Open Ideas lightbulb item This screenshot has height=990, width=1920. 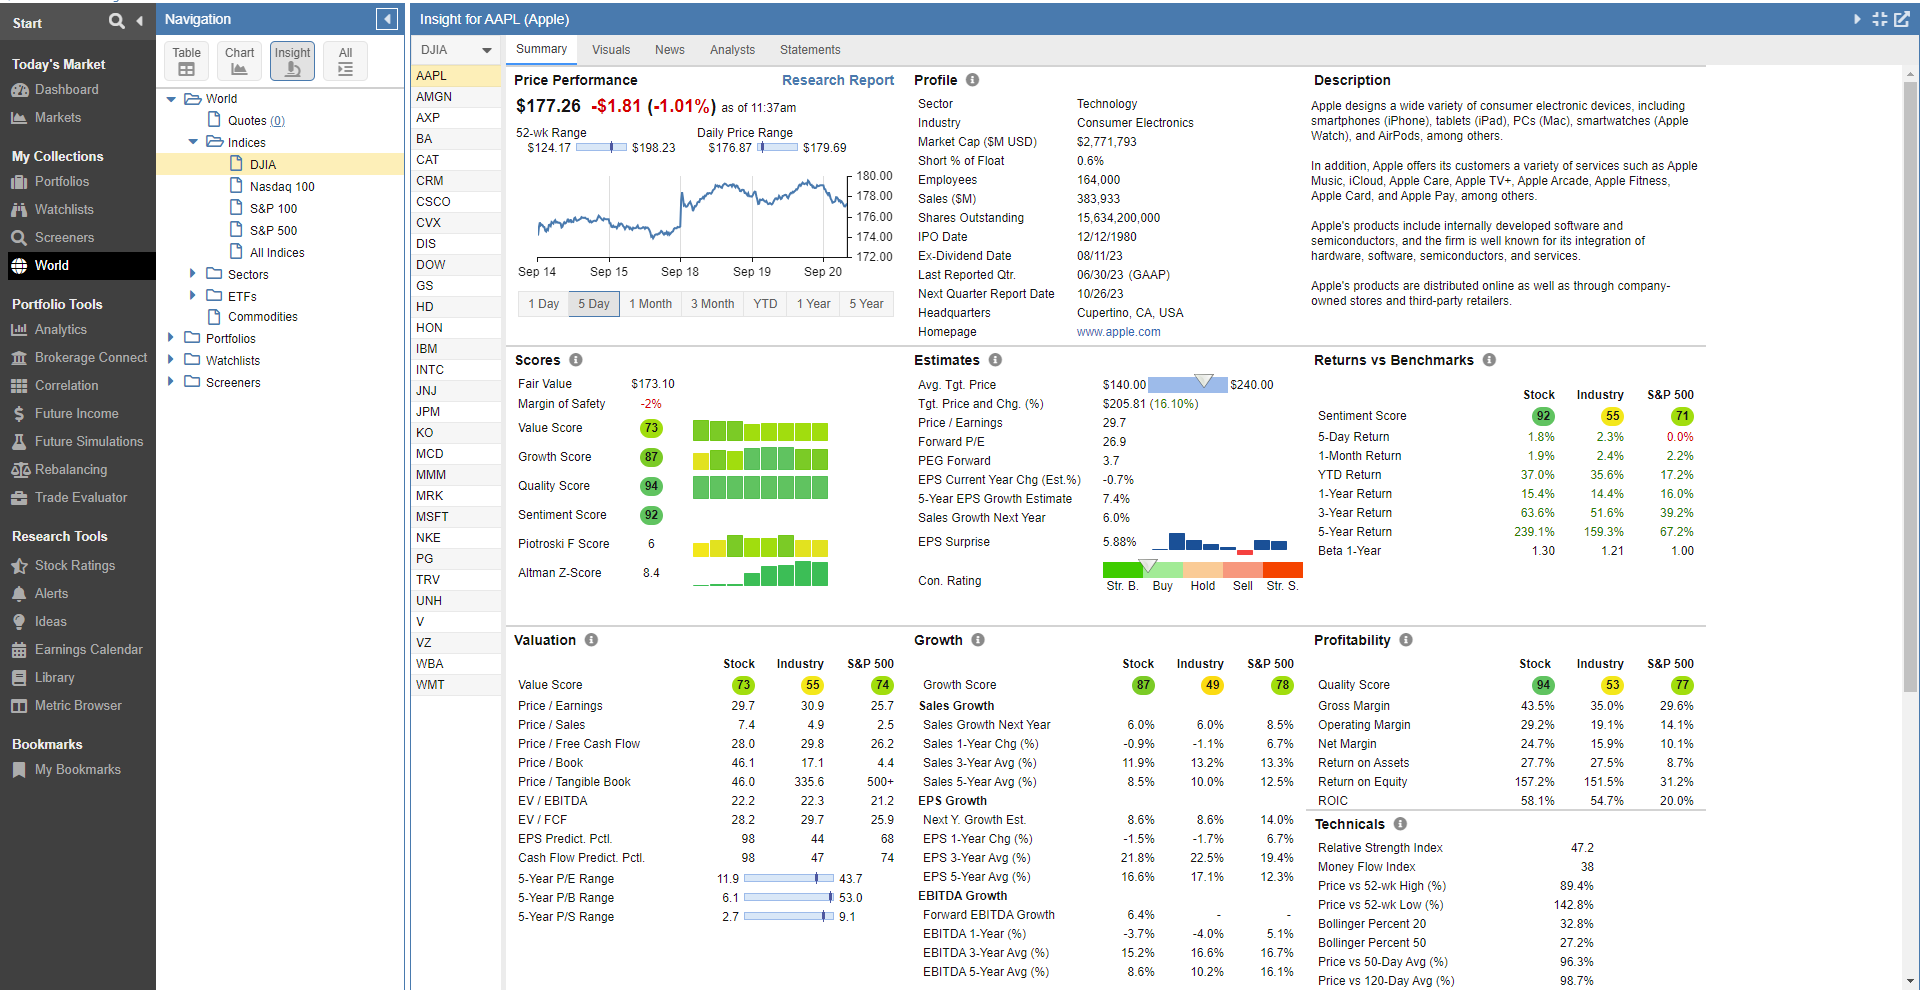point(51,622)
